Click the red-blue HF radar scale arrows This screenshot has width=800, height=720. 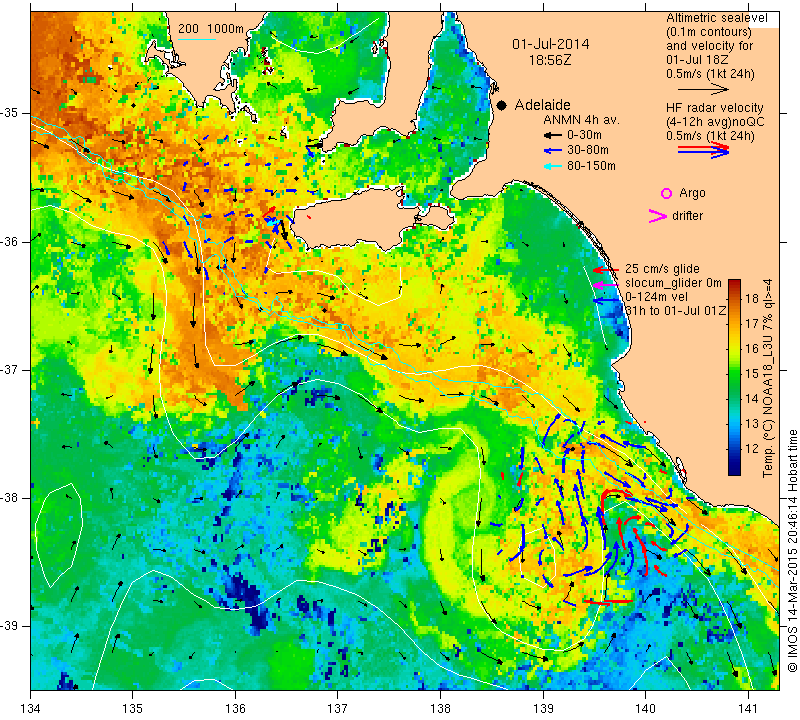tap(703, 150)
